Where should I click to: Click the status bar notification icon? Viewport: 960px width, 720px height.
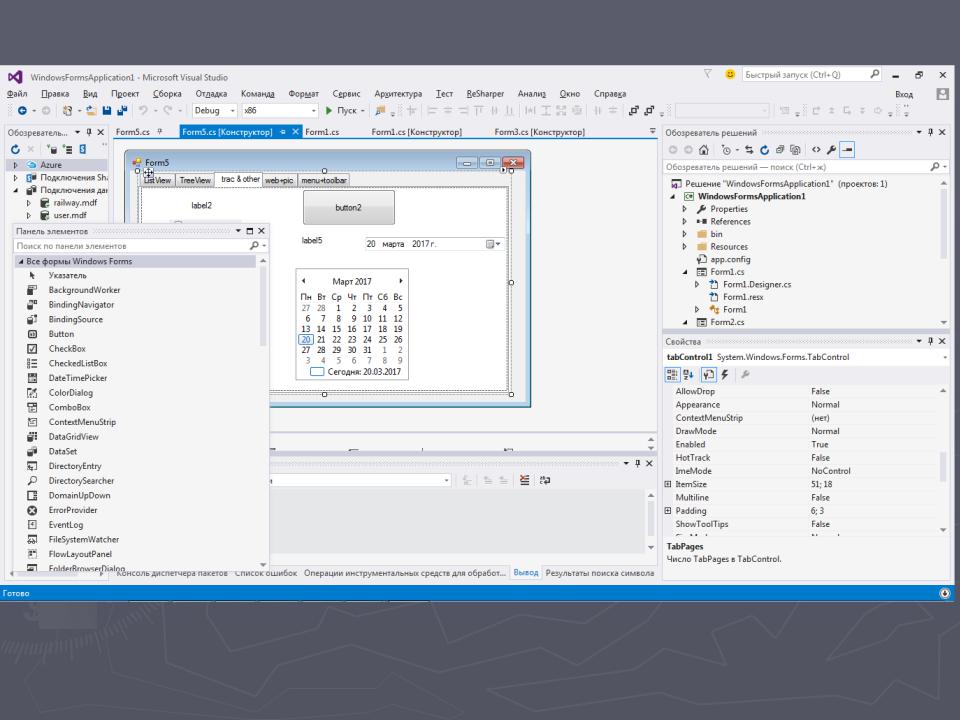coord(944,593)
